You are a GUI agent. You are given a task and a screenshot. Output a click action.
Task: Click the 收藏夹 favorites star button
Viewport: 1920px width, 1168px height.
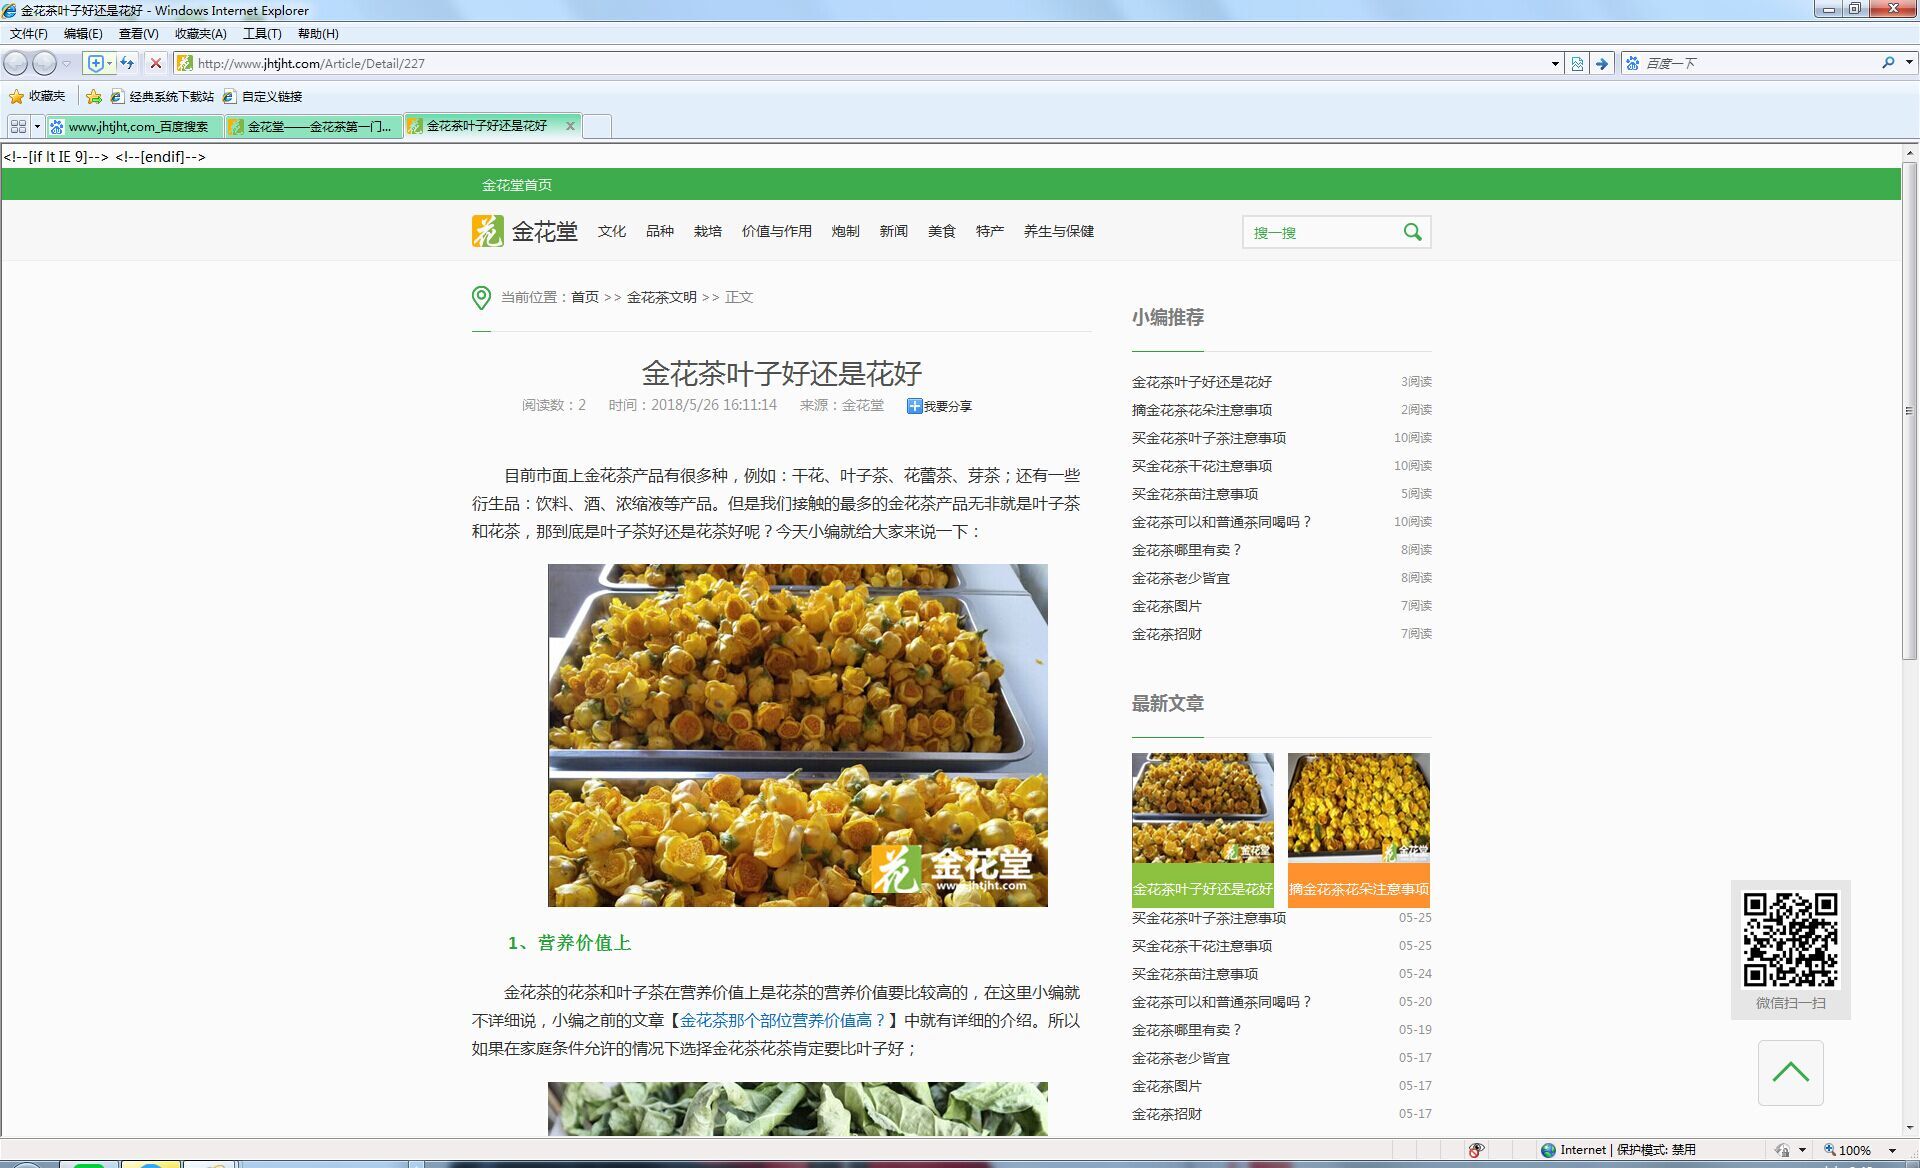(37, 96)
